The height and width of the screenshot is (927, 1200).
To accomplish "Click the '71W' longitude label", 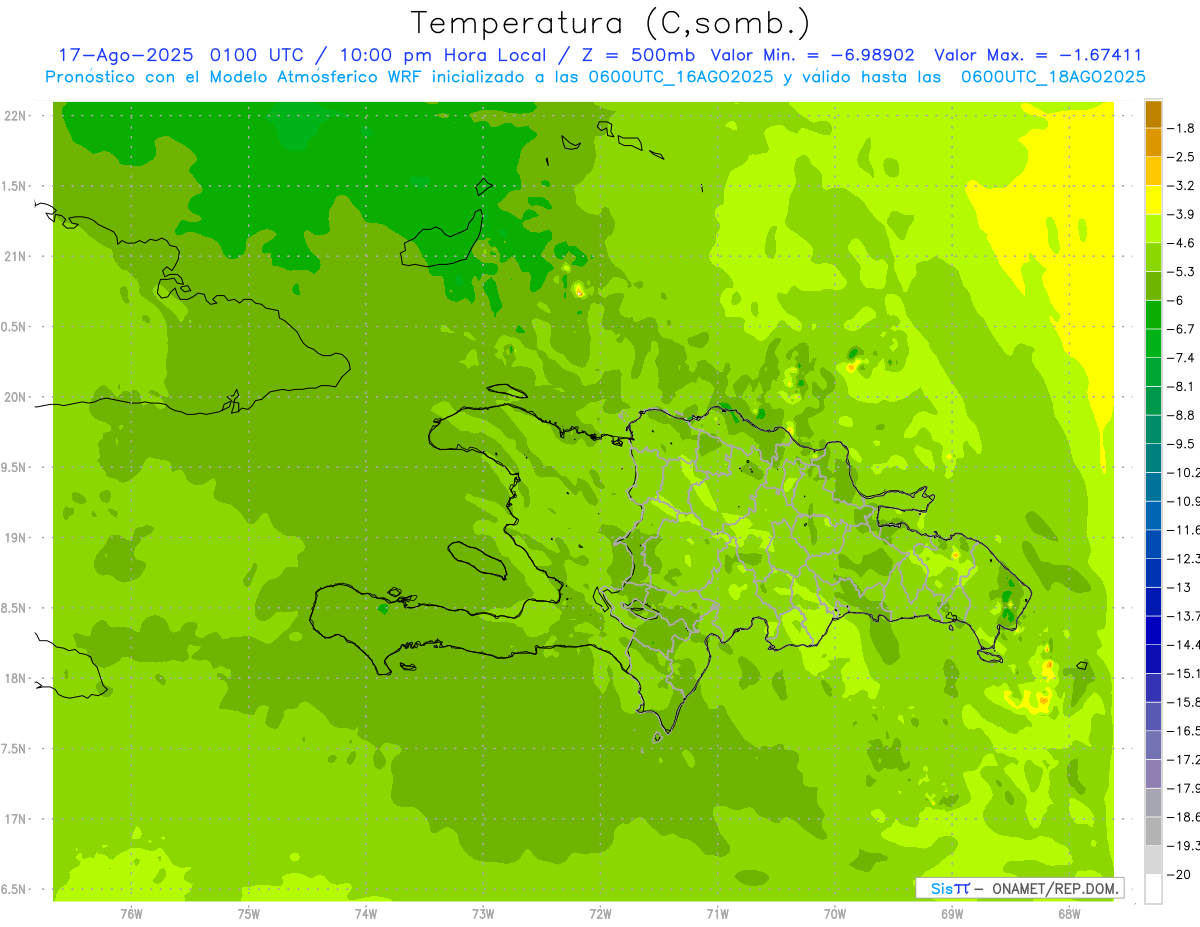I will [718, 913].
